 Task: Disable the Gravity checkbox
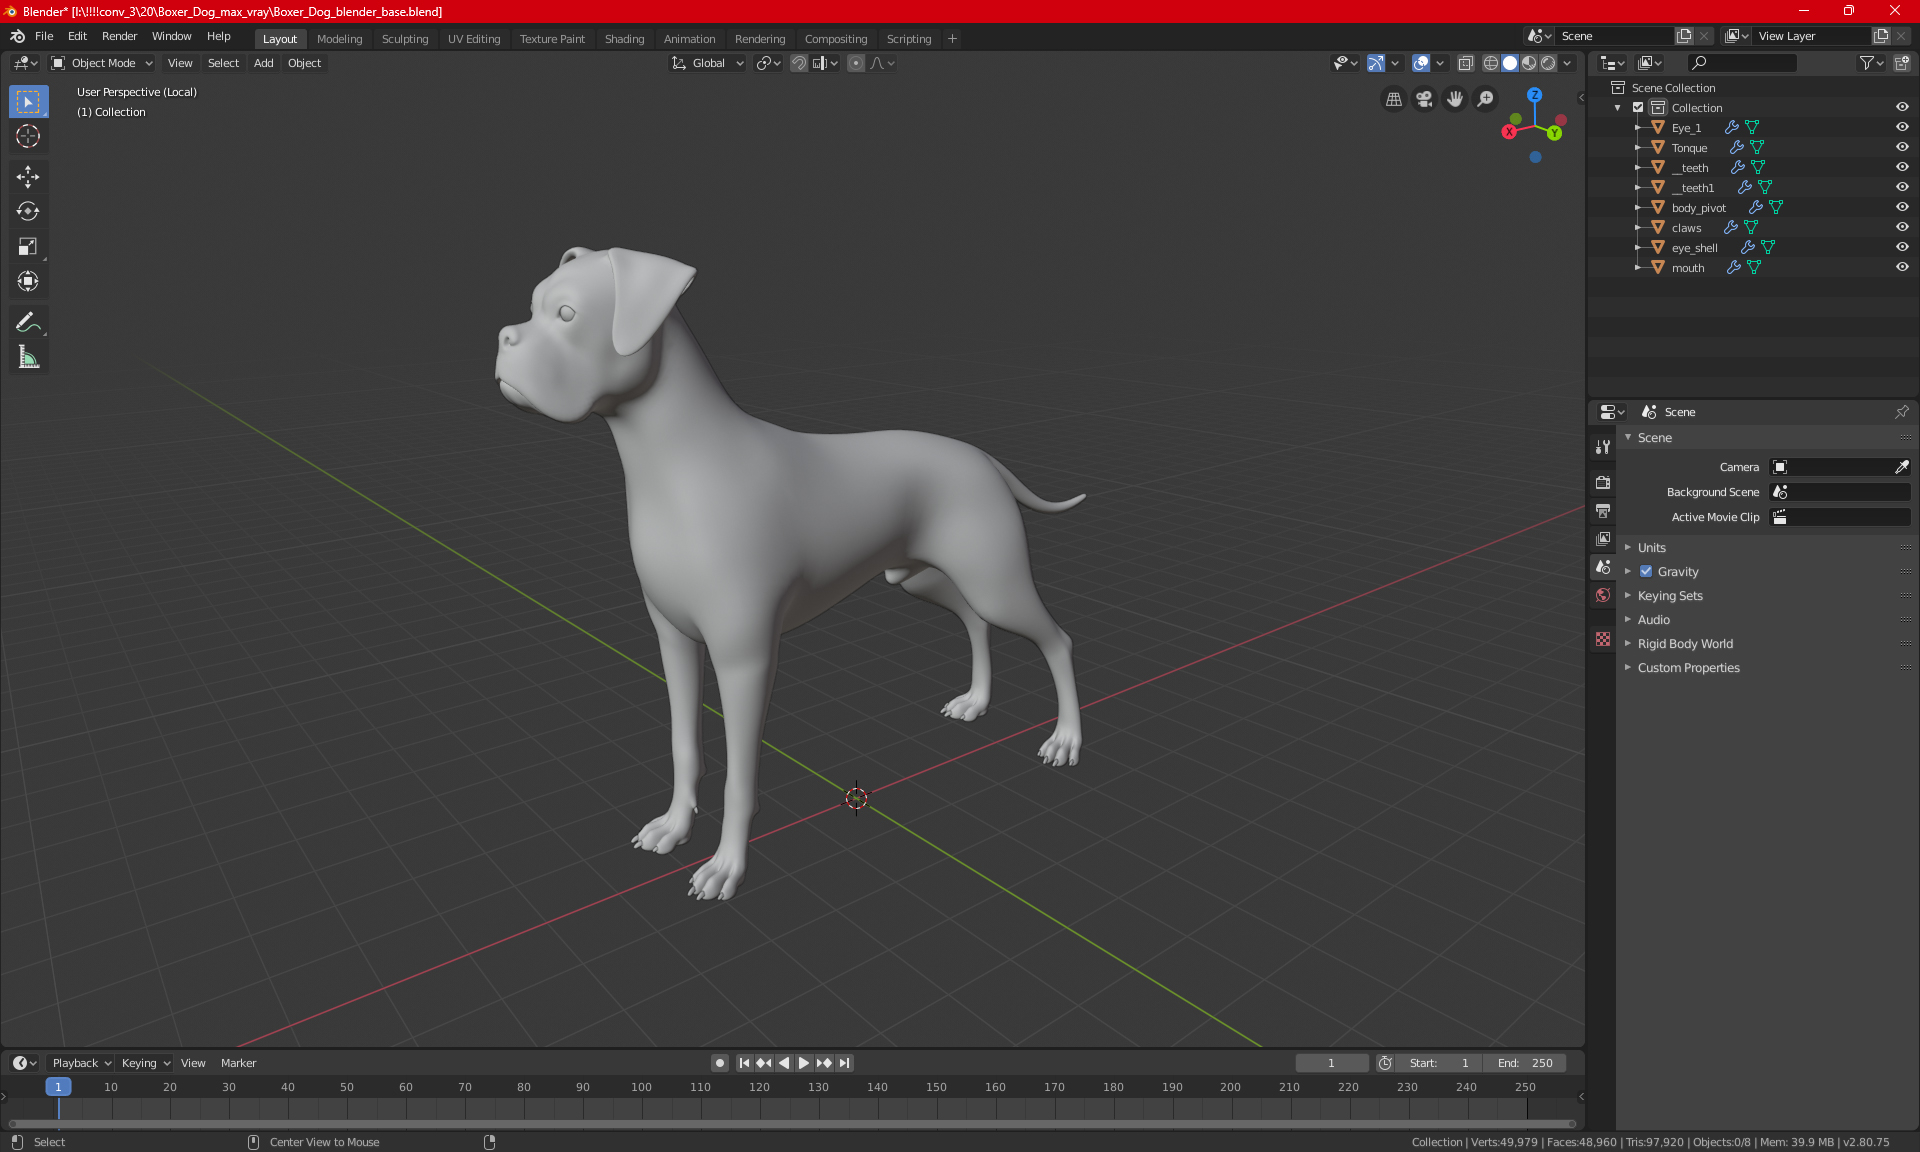[x=1646, y=572]
